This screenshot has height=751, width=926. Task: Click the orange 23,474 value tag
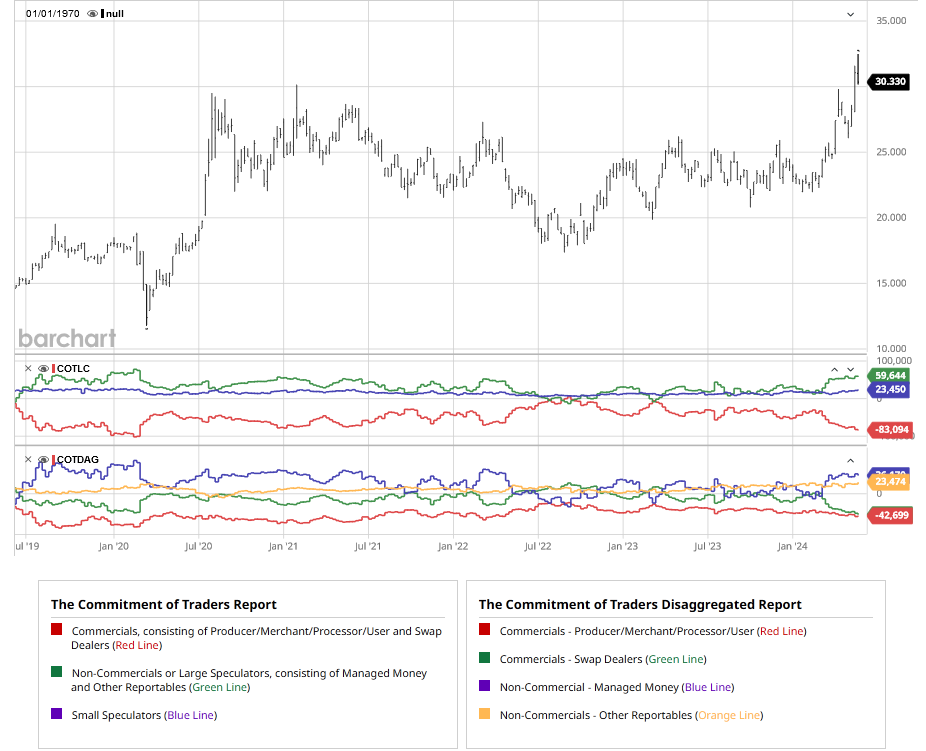tap(889, 482)
